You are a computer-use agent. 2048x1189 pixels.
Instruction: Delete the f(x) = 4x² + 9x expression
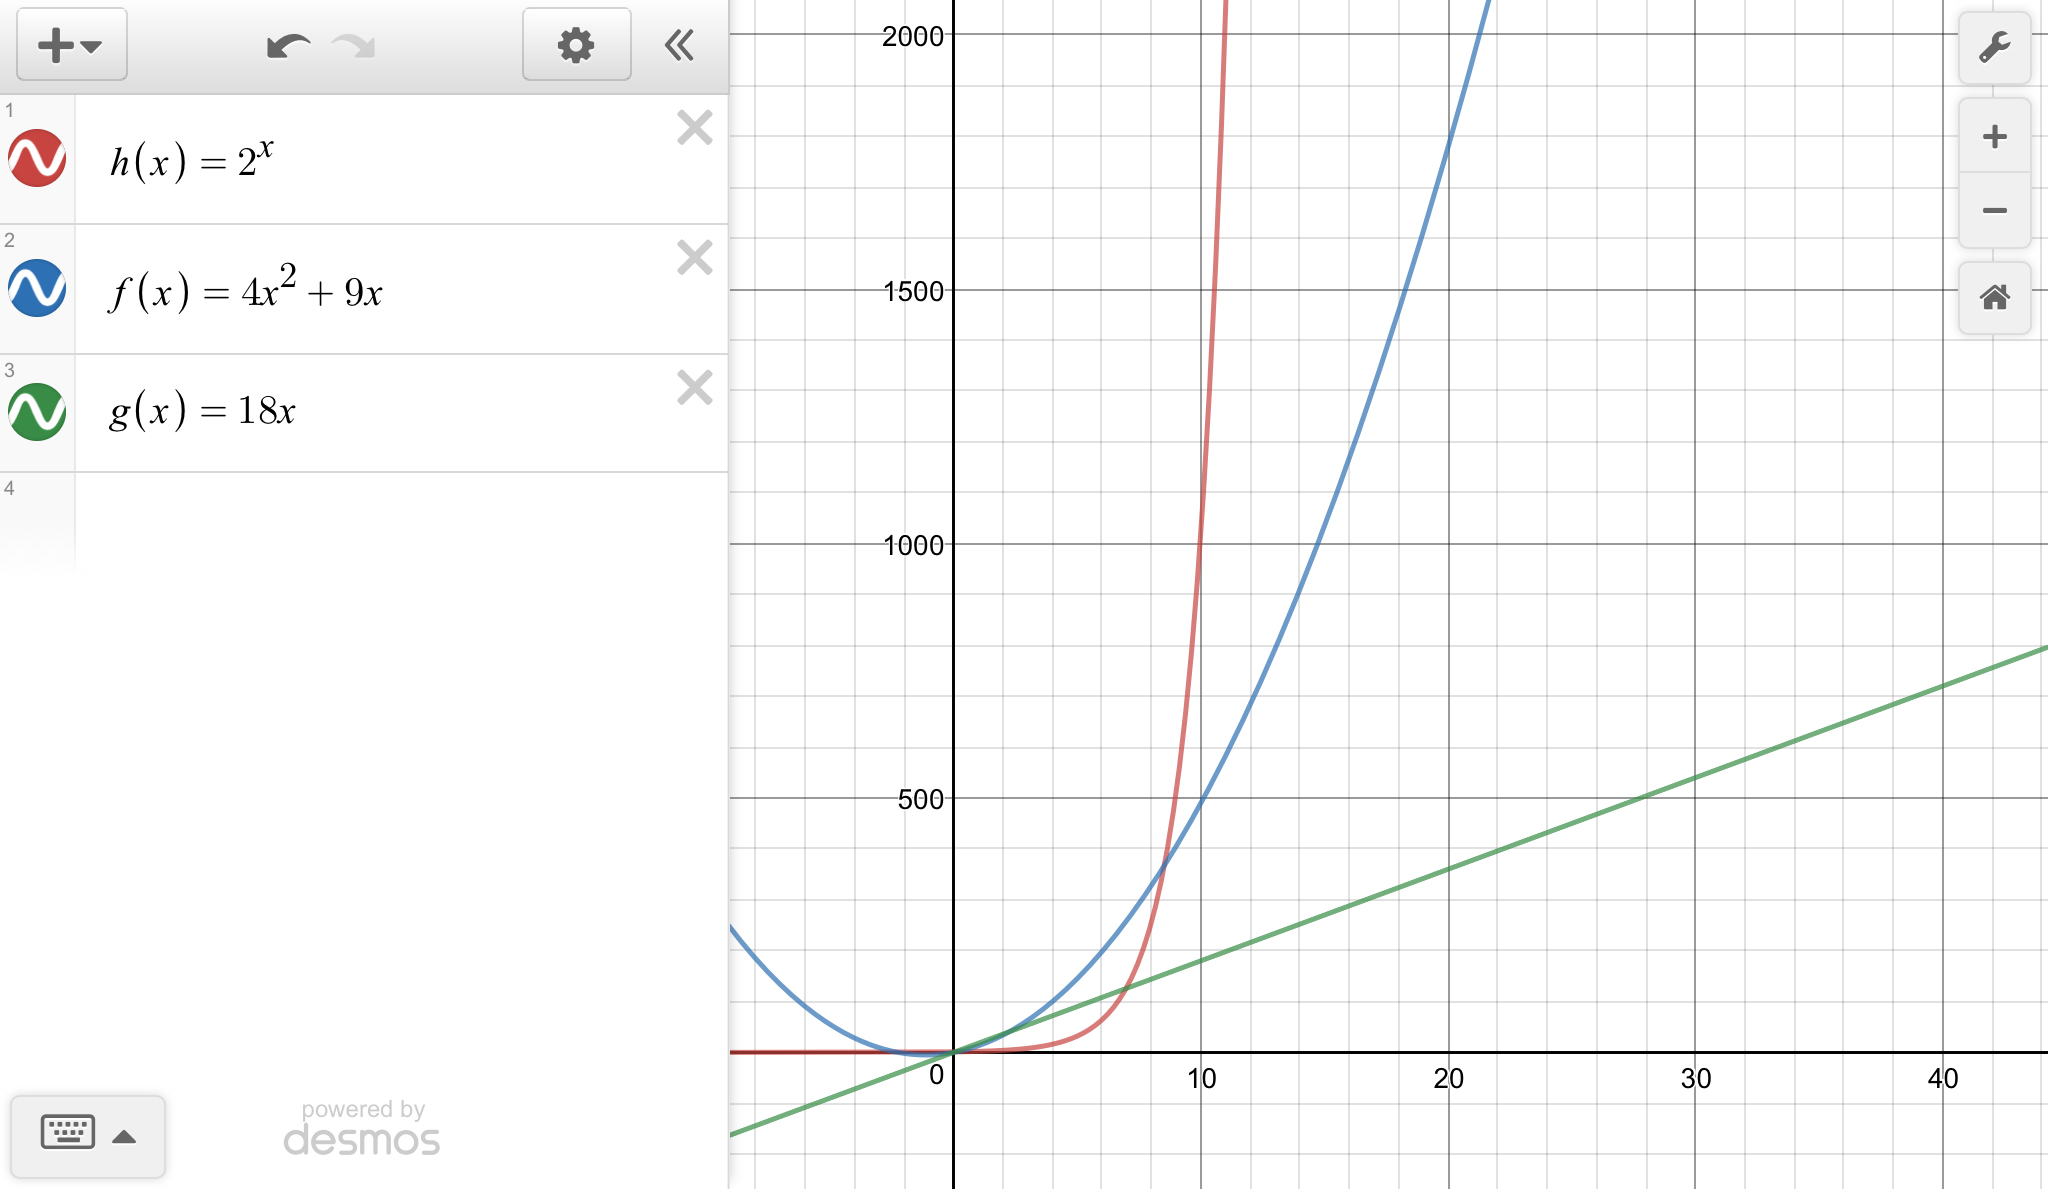coord(694,258)
